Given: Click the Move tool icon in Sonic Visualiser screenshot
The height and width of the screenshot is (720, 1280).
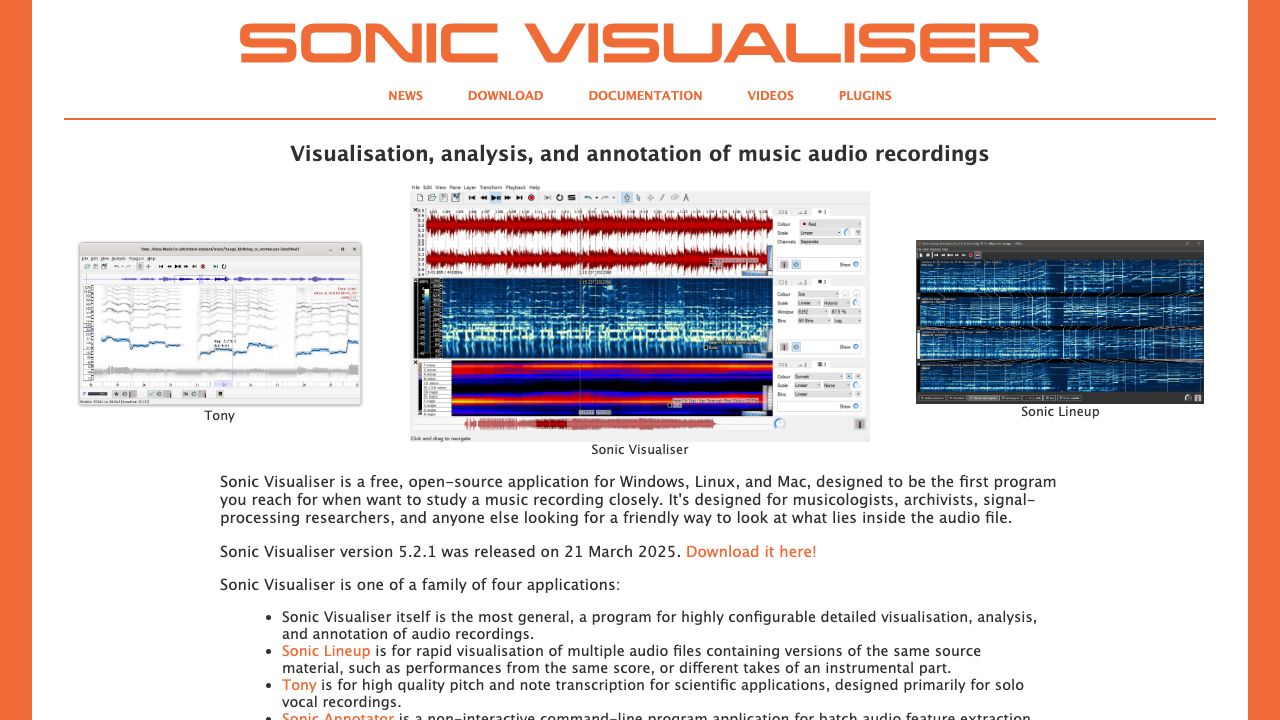Looking at the screenshot, I should point(650,198).
